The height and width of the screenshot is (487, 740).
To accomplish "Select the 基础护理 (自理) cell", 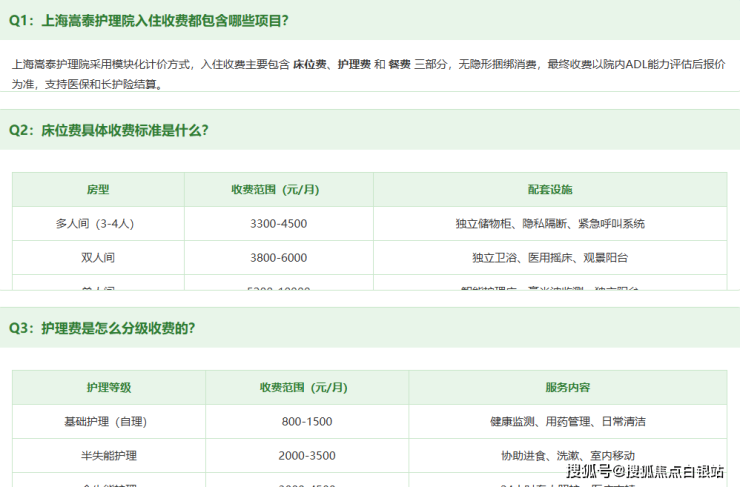I will coord(109,421).
